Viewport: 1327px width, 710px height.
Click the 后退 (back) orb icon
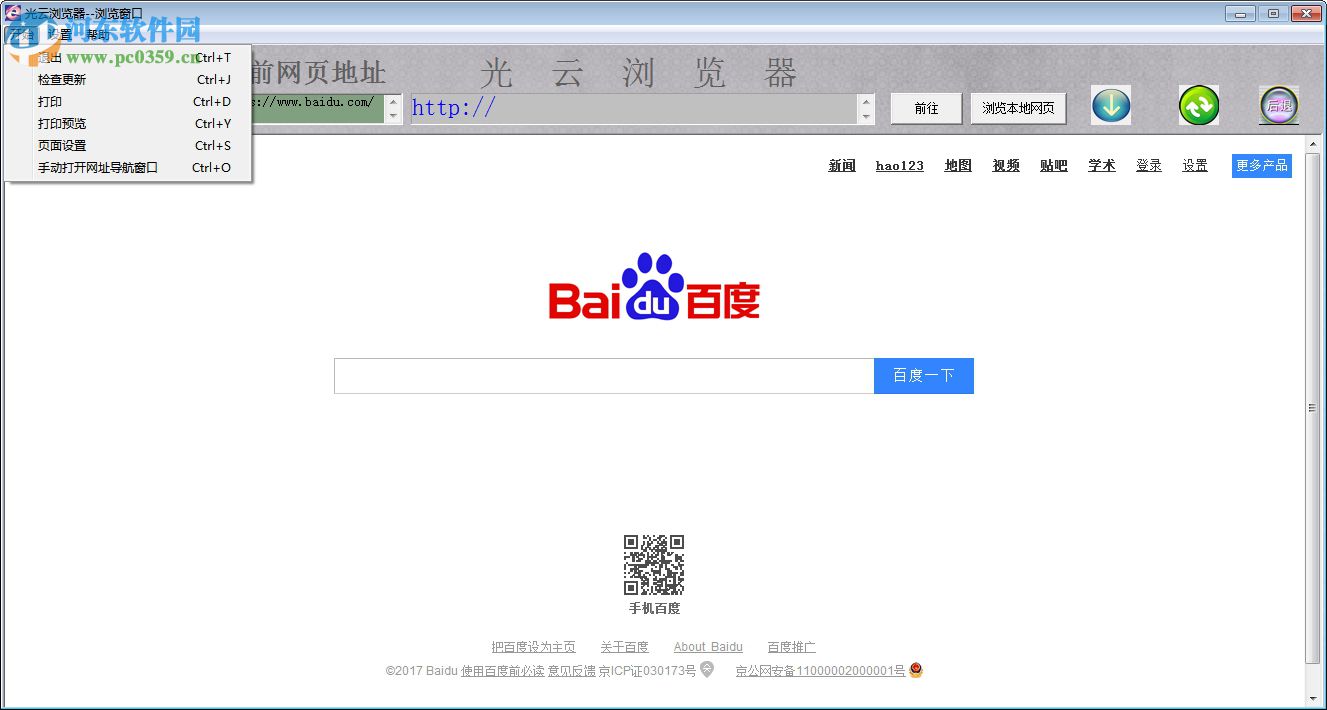click(1278, 105)
